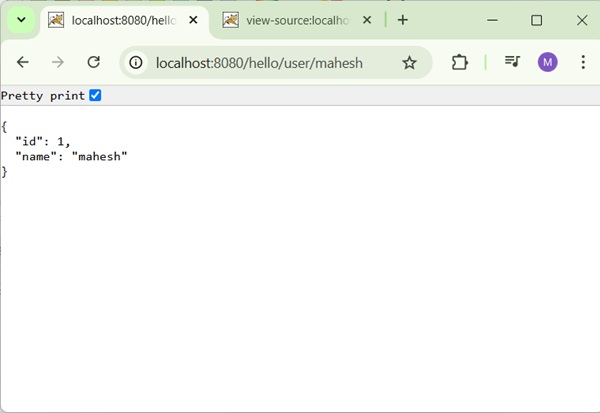Close the localhost:8080/hello tab
Viewport: 600px width, 413px height.
(193, 20)
